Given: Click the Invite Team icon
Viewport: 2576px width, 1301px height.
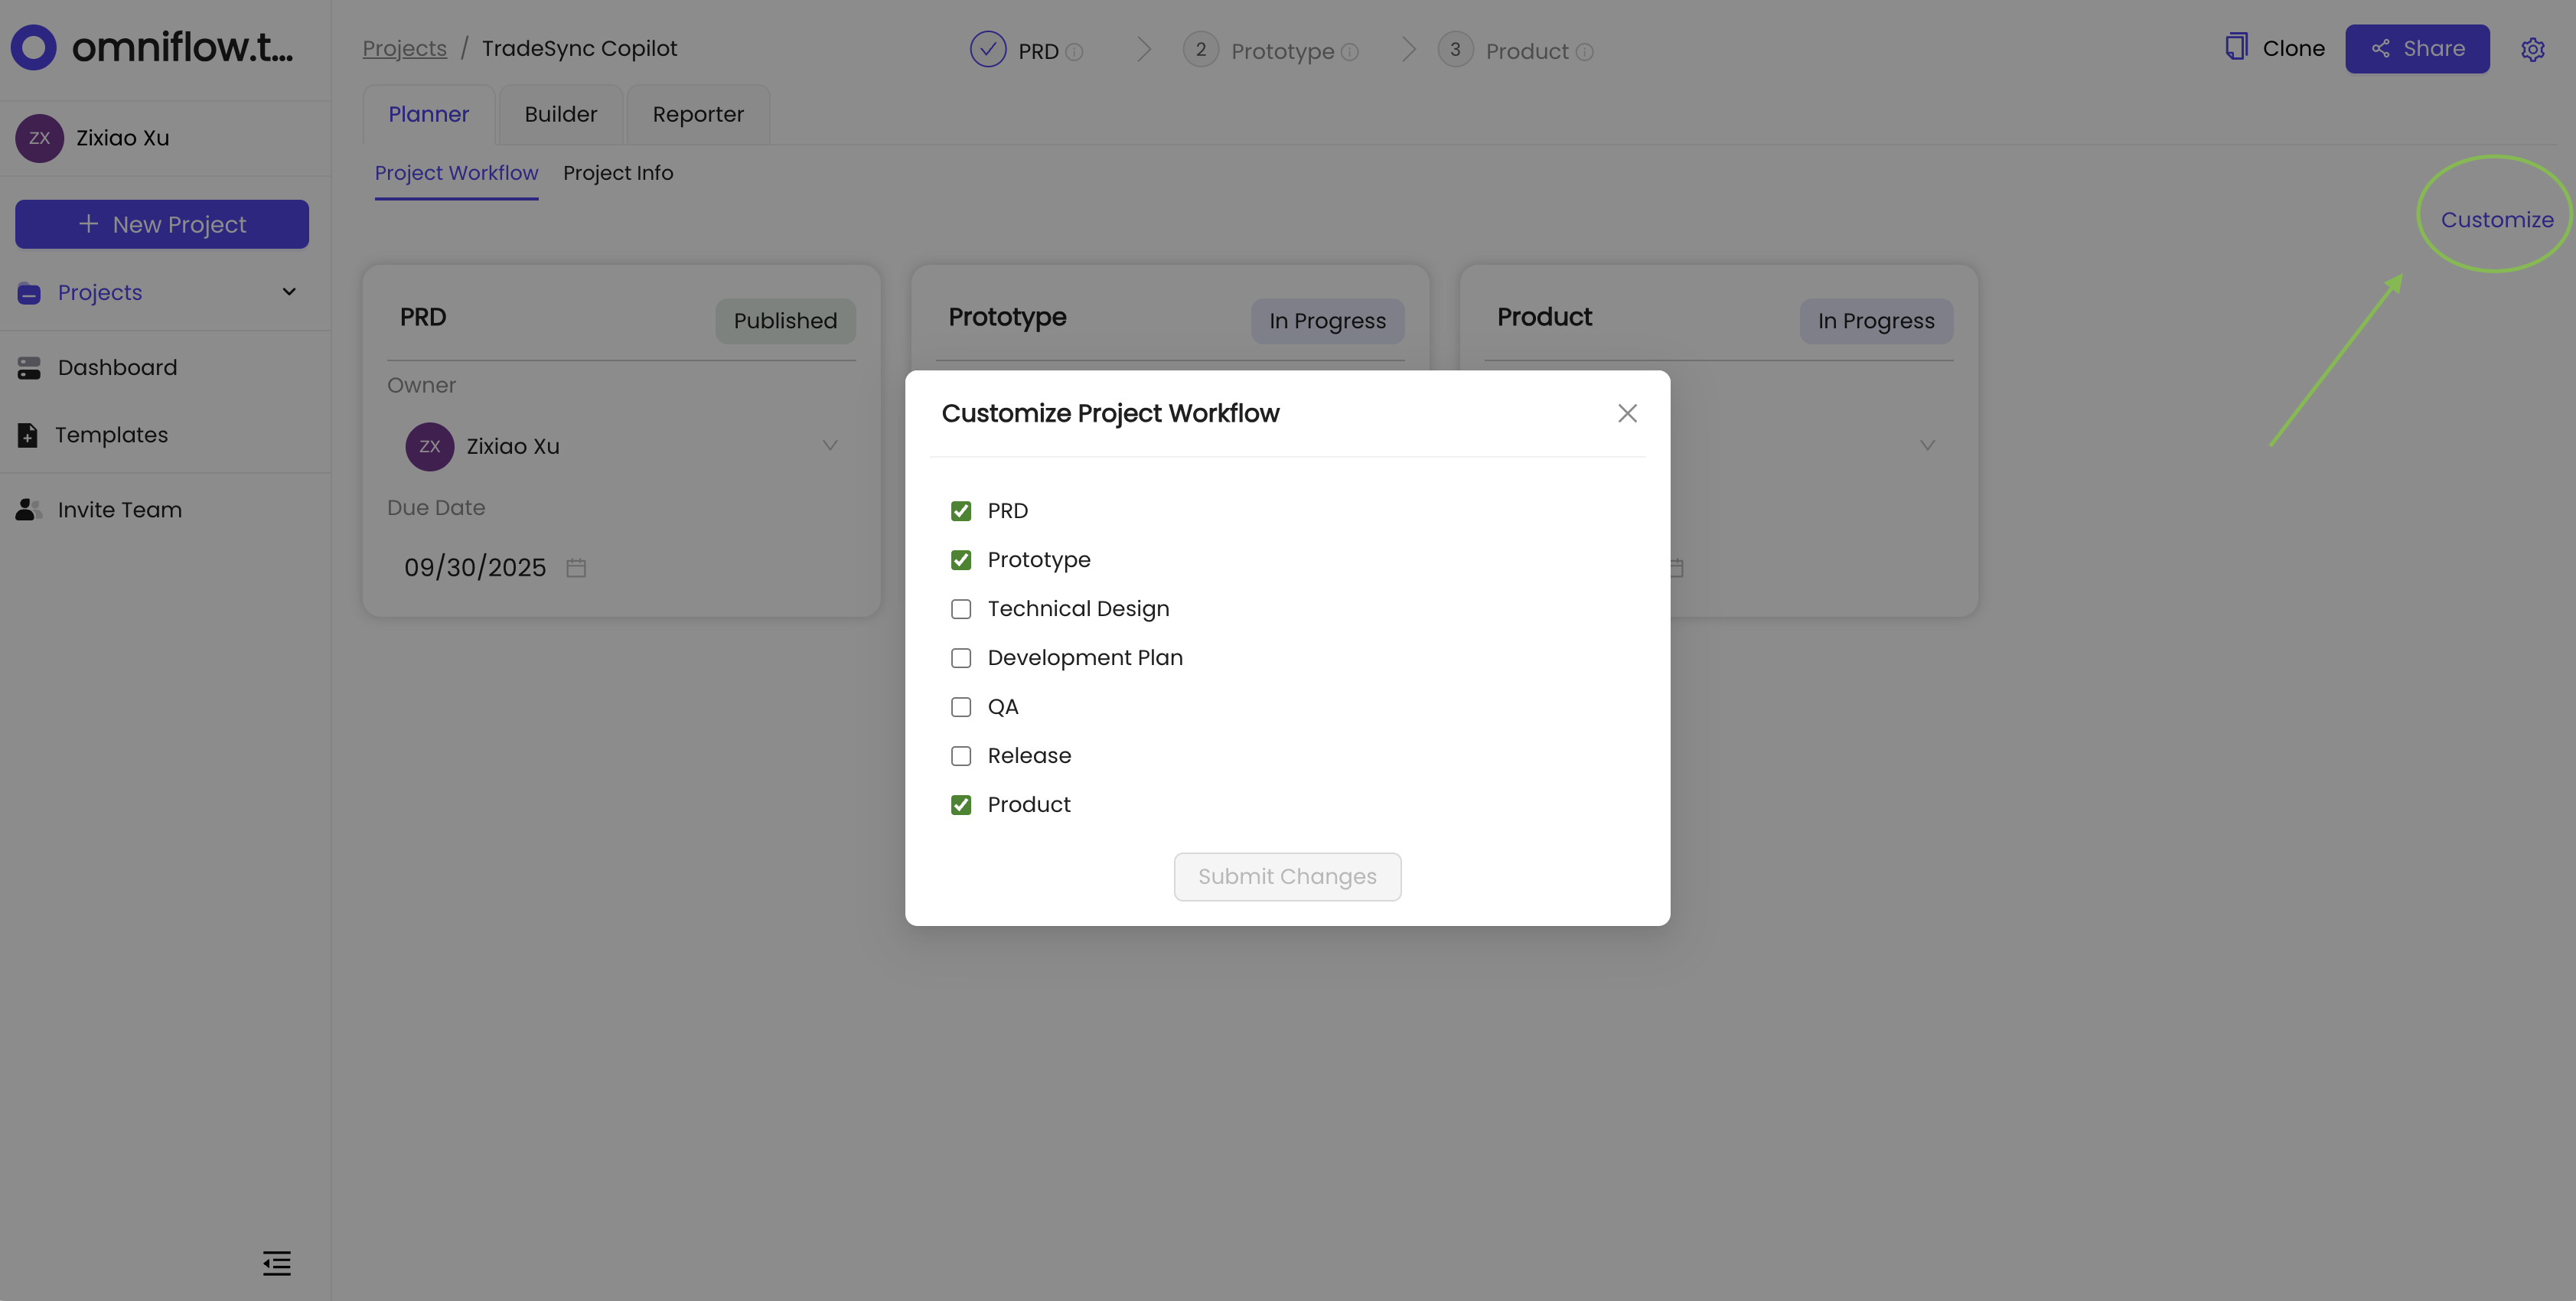Looking at the screenshot, I should 28,509.
